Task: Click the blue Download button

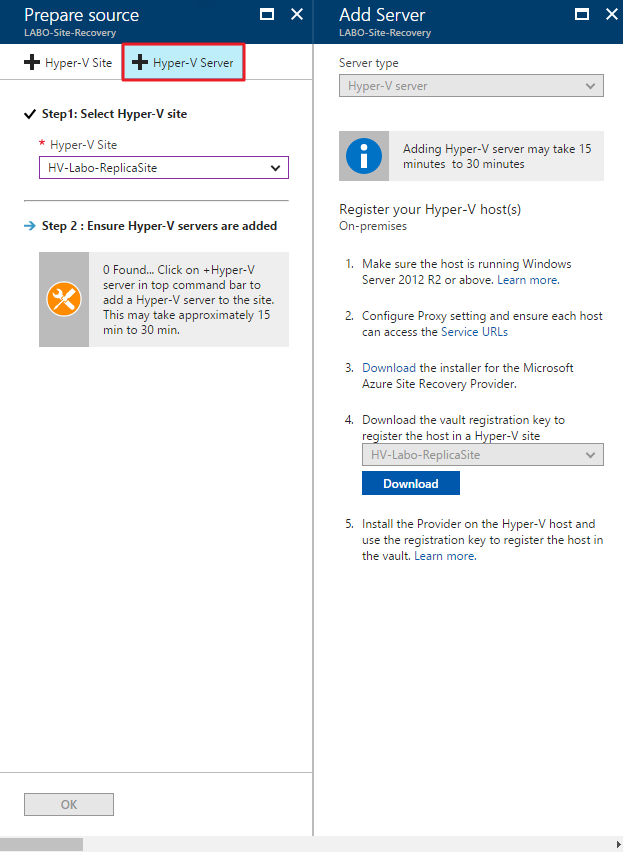Action: 411,483
